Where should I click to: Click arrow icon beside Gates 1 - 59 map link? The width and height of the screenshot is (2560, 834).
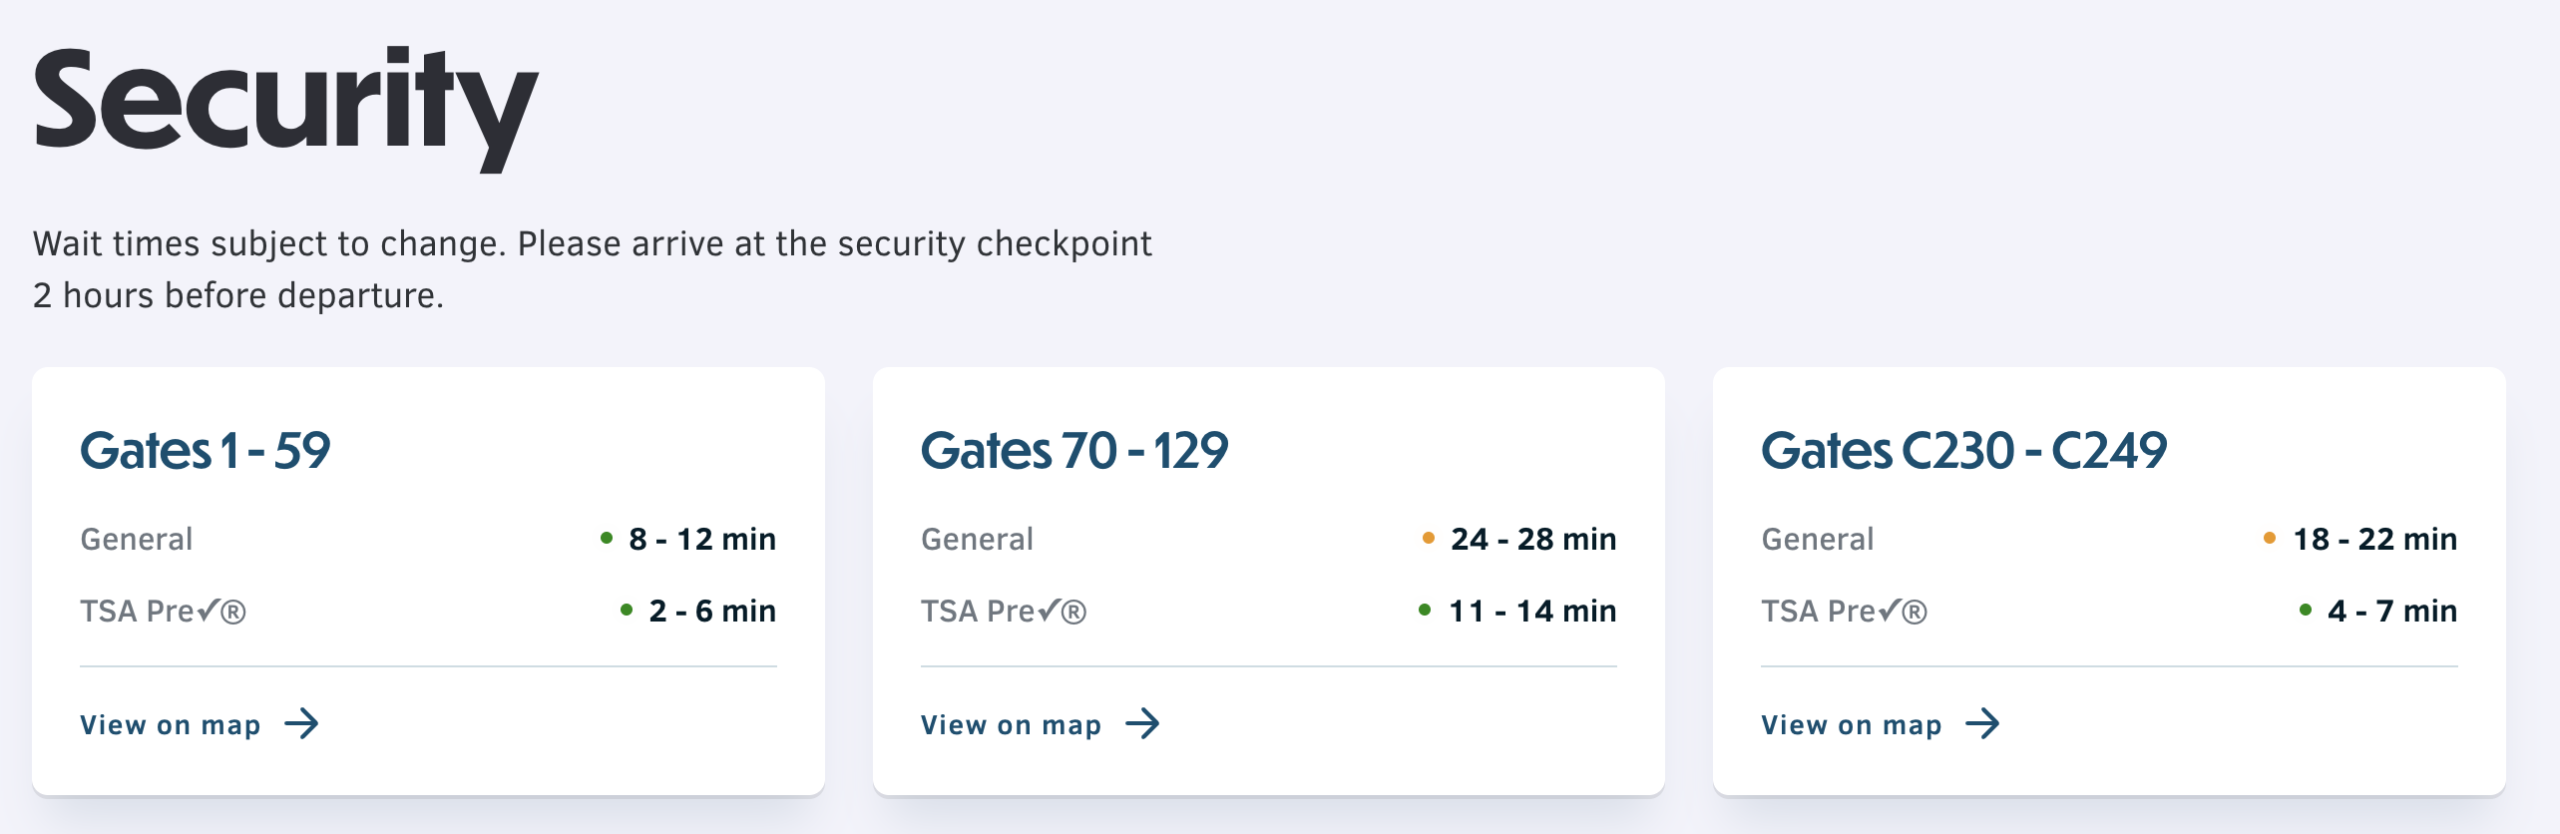pyautogui.click(x=301, y=723)
